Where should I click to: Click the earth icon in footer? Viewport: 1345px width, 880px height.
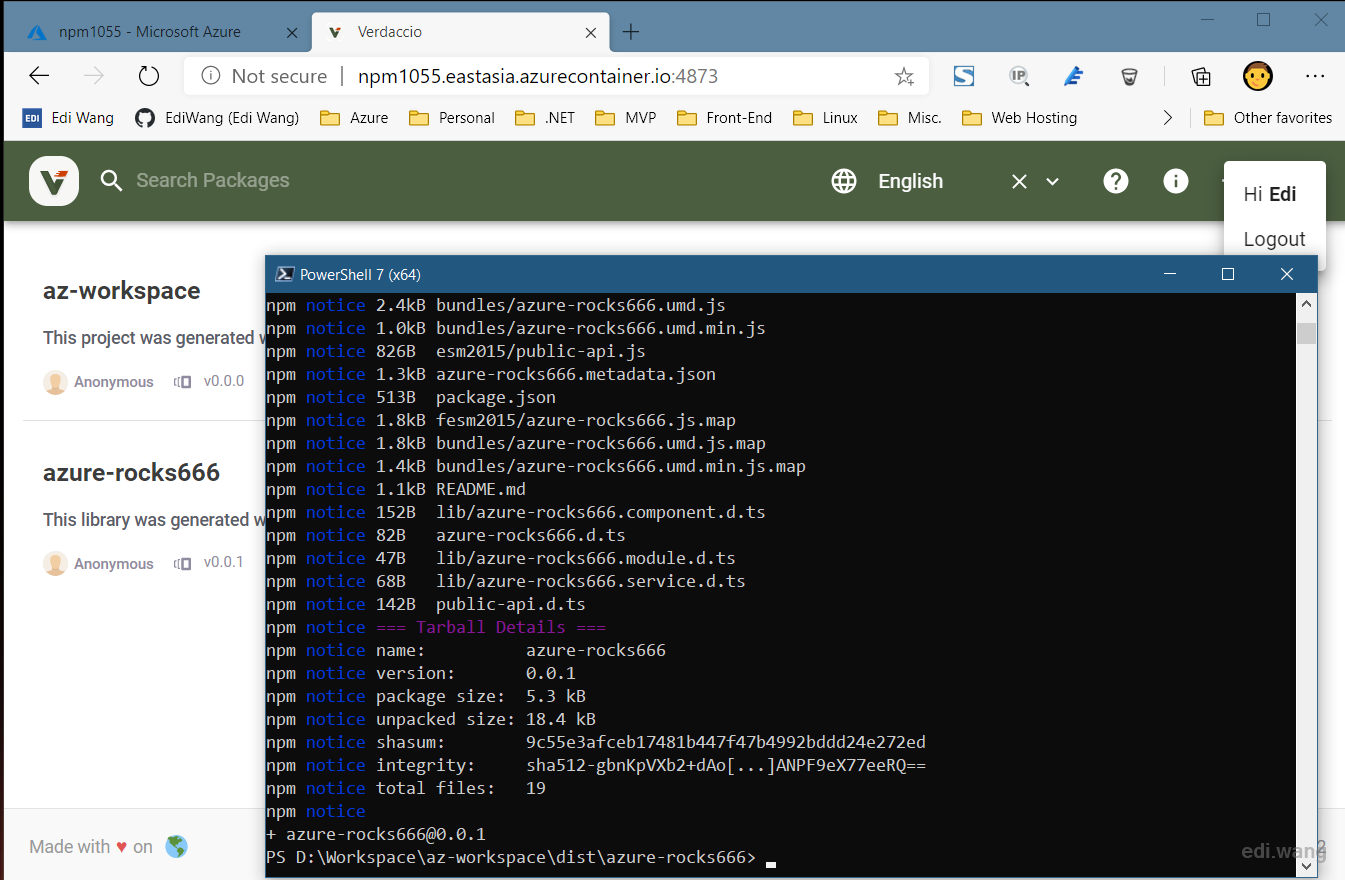176,846
